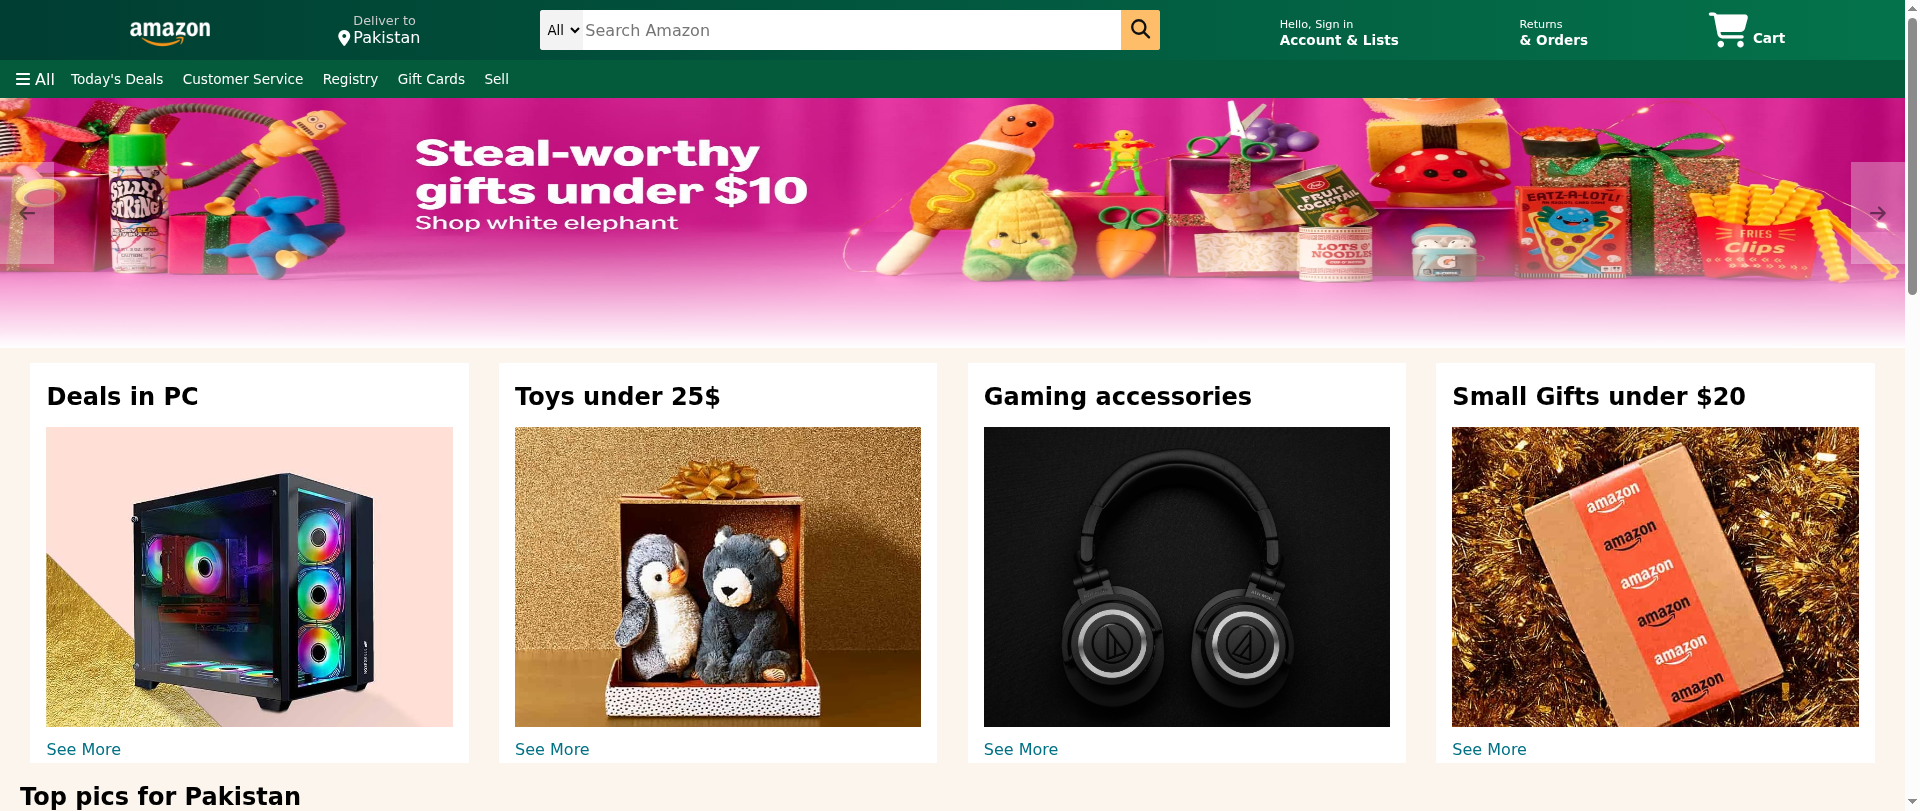
Task: Click the Amazon logo
Action: tap(170, 31)
